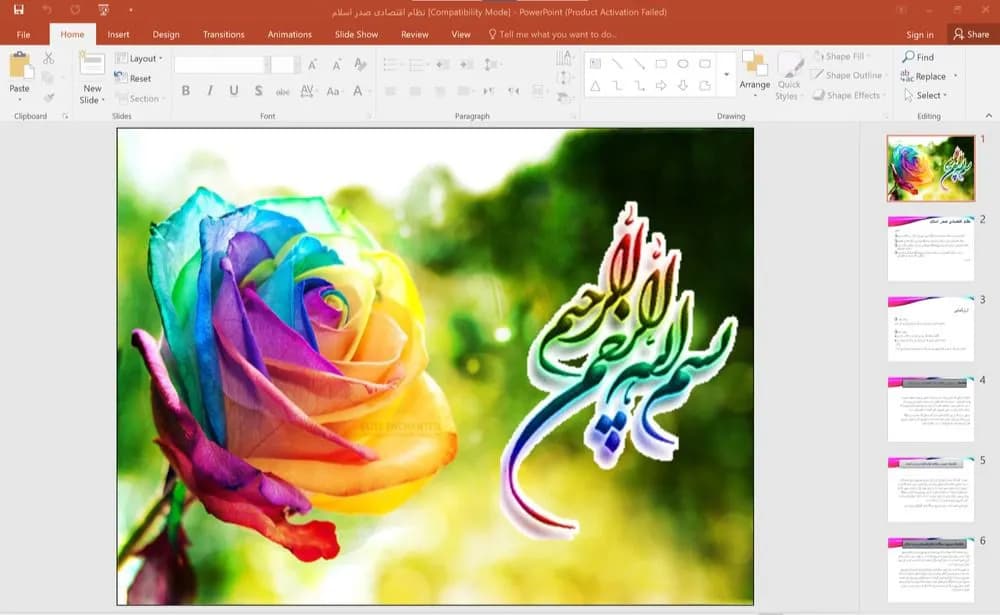Open the Layout dropdown

tap(139, 58)
